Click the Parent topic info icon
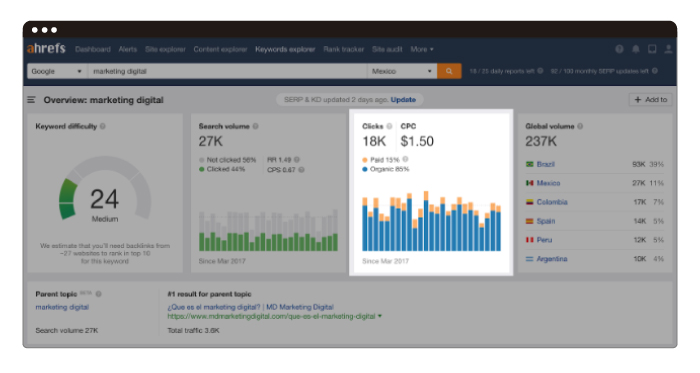This screenshot has width=700, height=373. [x=99, y=294]
